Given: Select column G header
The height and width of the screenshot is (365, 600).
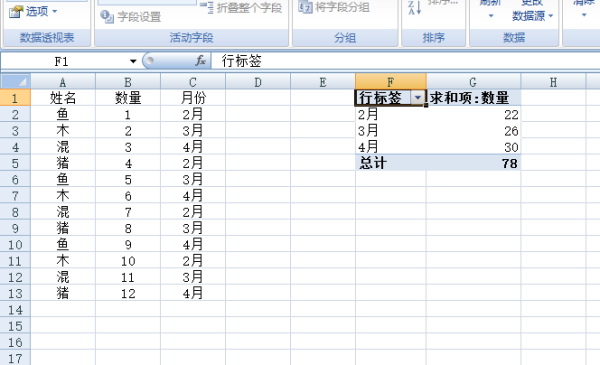Looking at the screenshot, I should (473, 82).
